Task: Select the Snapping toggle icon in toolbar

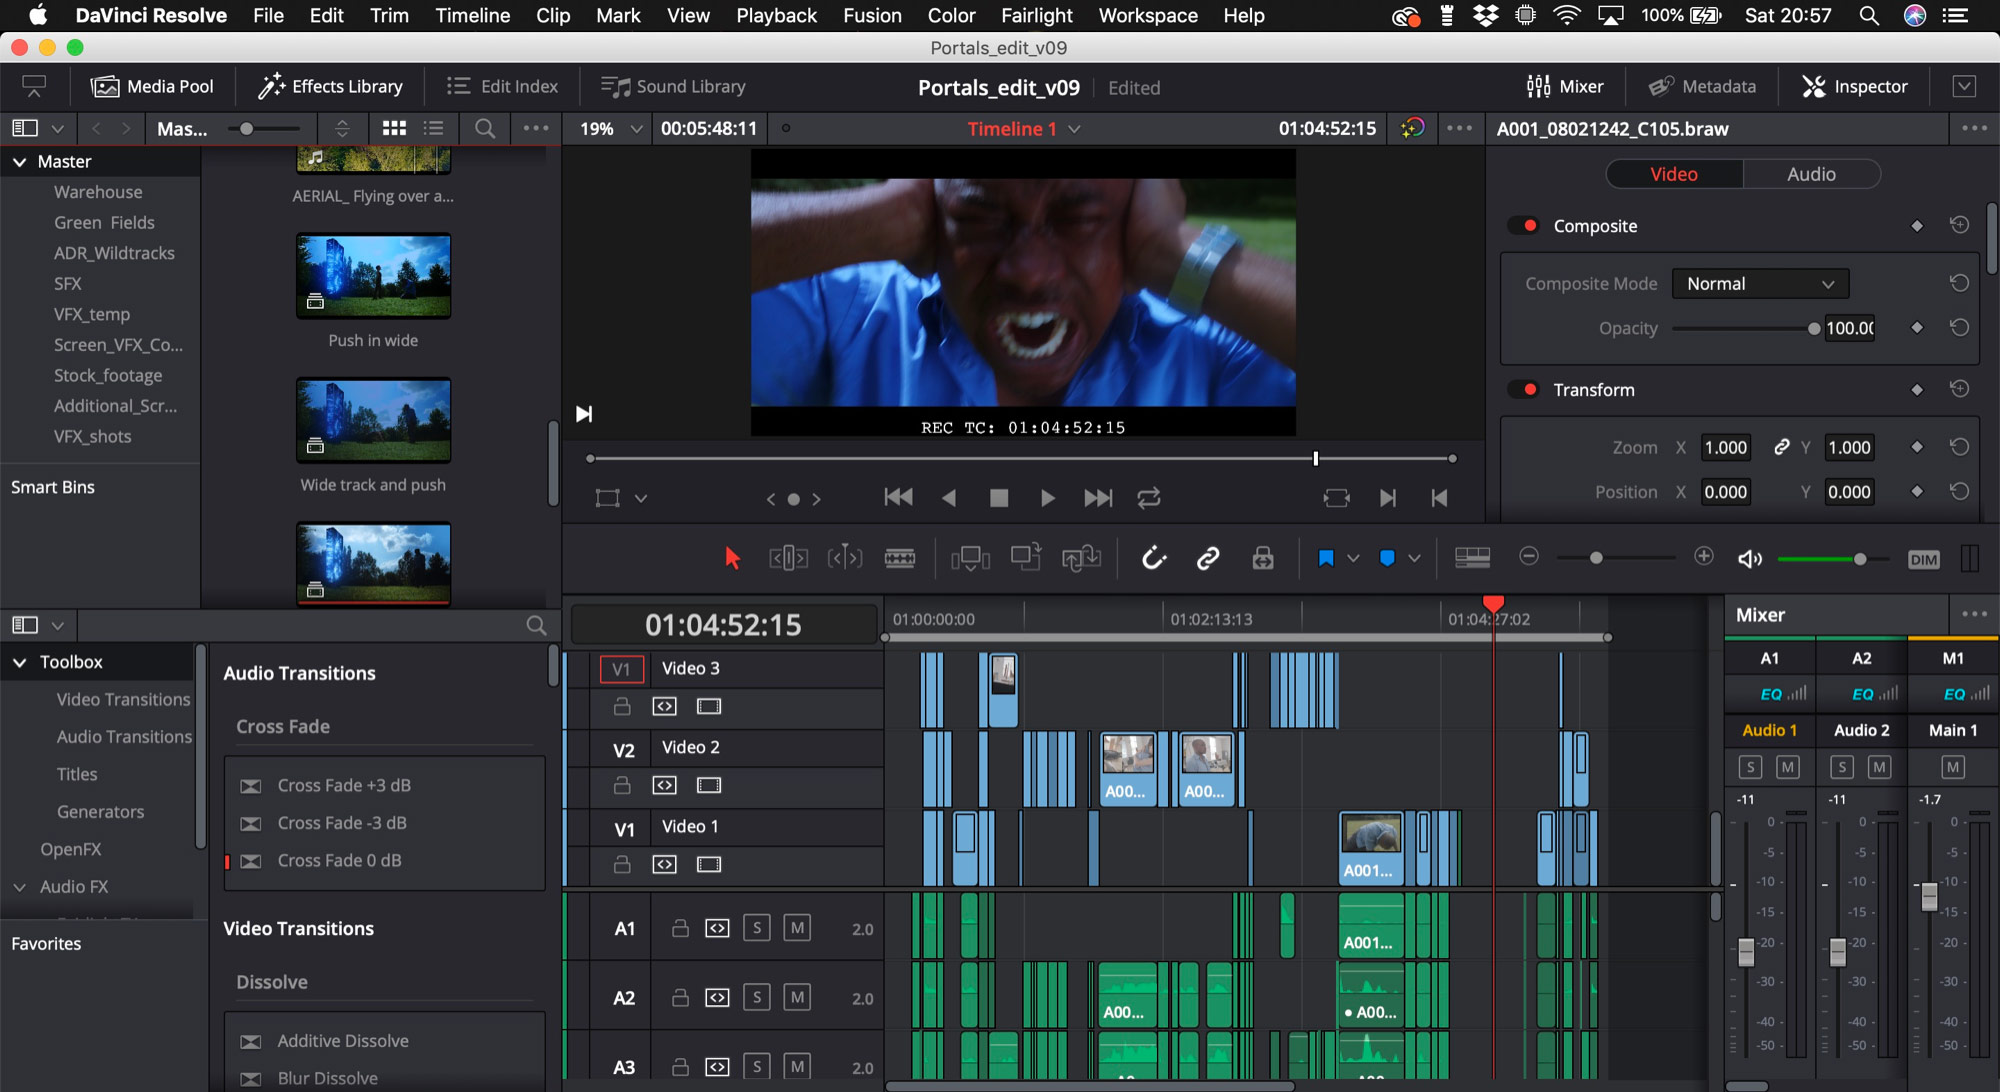Action: pyautogui.click(x=1152, y=557)
